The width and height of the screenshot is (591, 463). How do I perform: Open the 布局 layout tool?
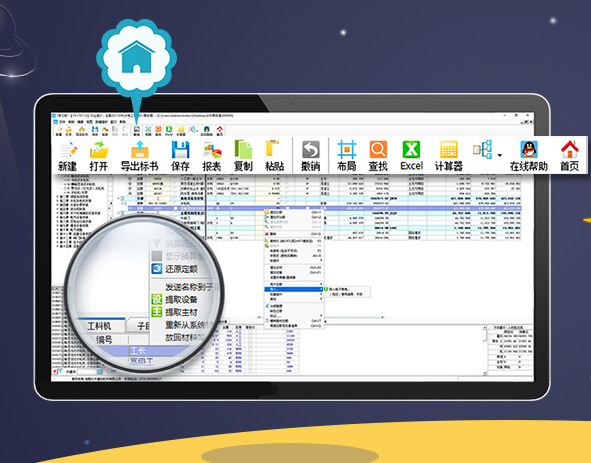coord(347,155)
